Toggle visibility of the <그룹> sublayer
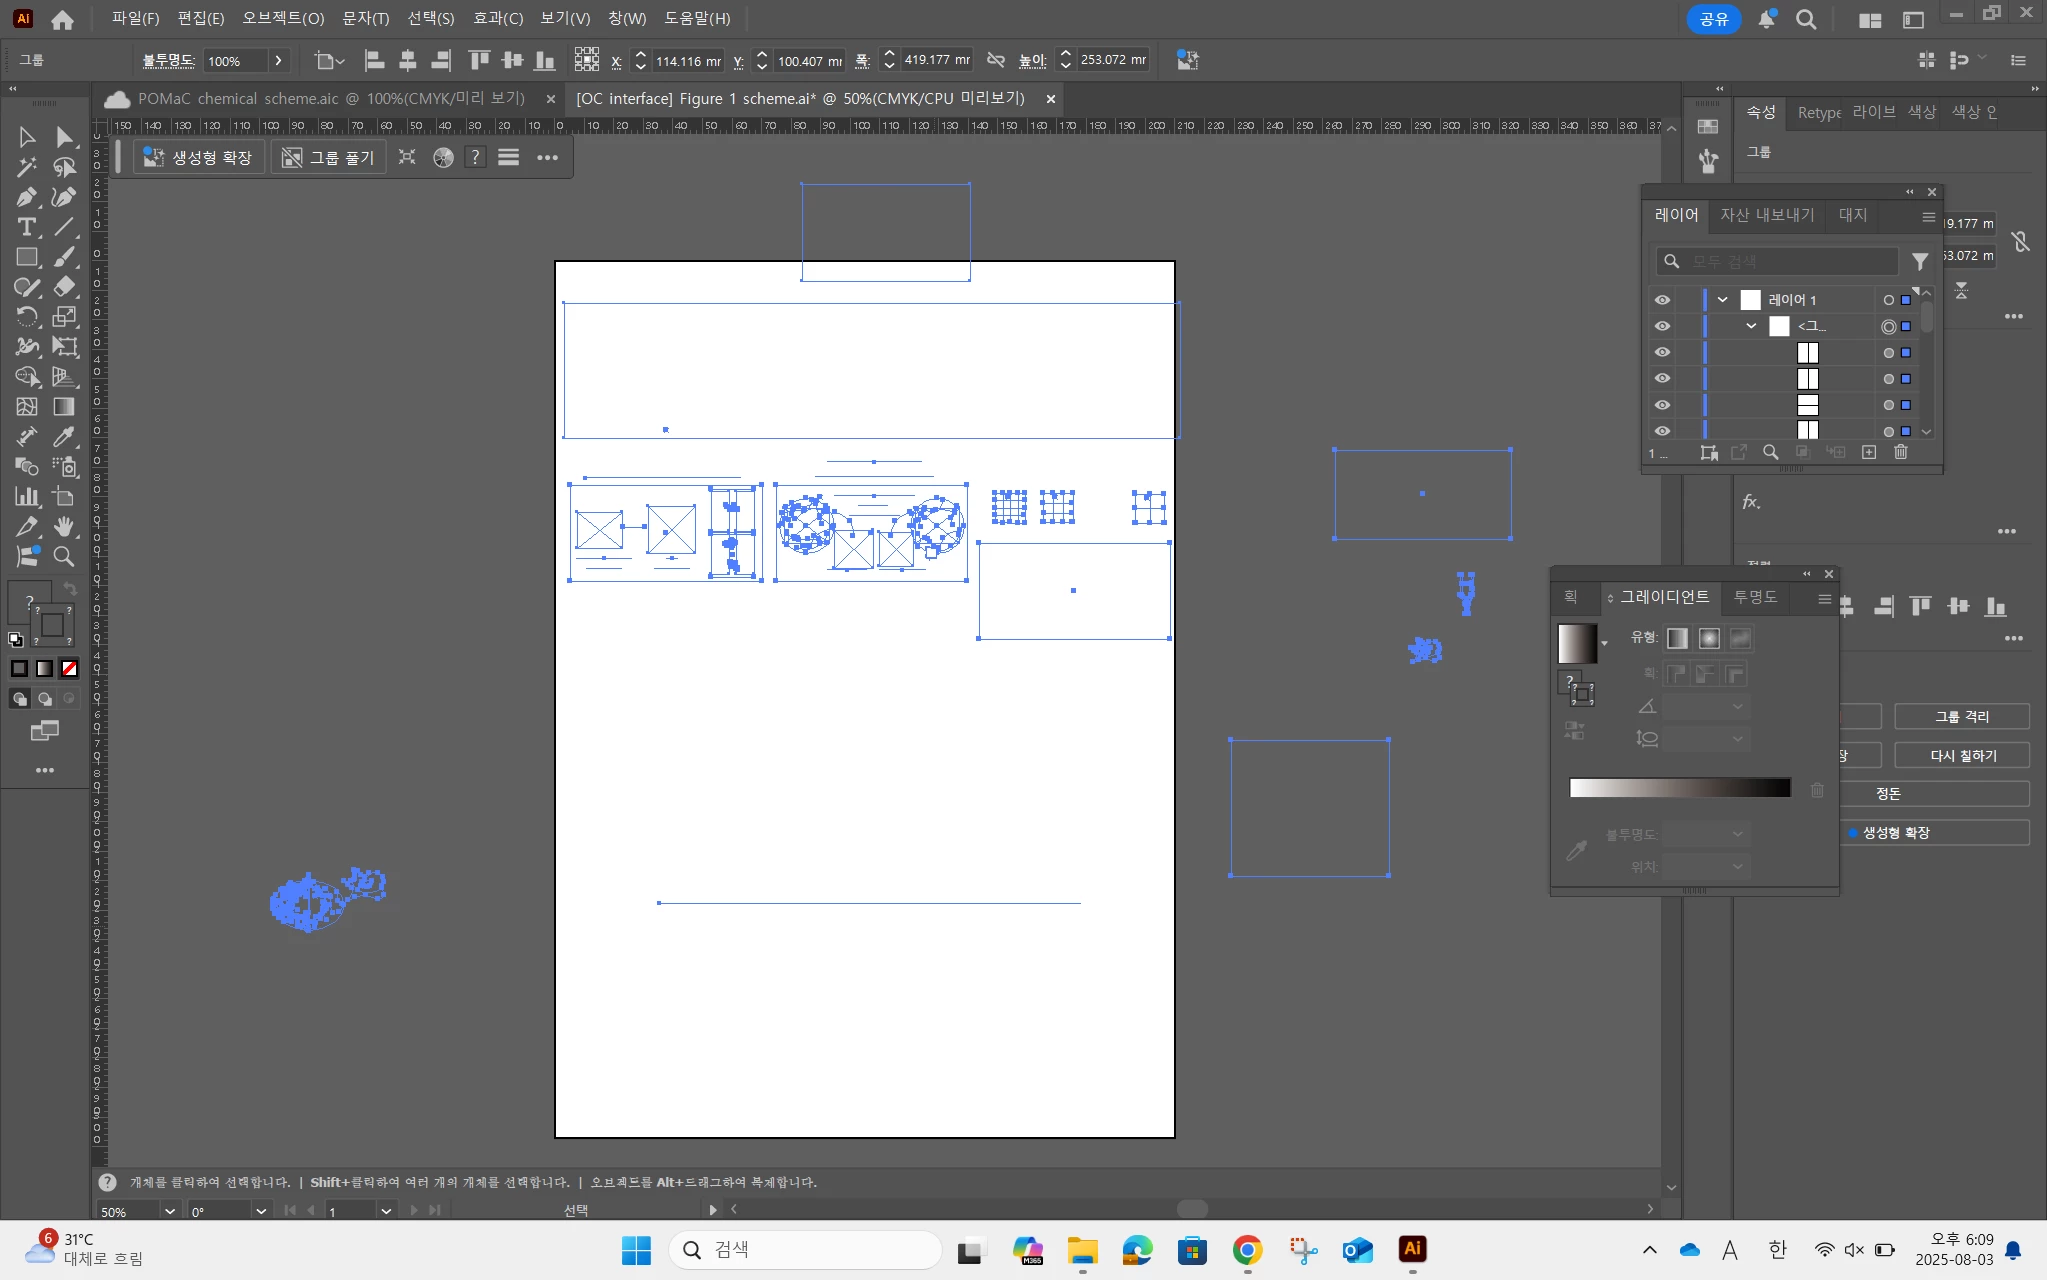Screen dimensions: 2047x1280 click(x=1662, y=326)
